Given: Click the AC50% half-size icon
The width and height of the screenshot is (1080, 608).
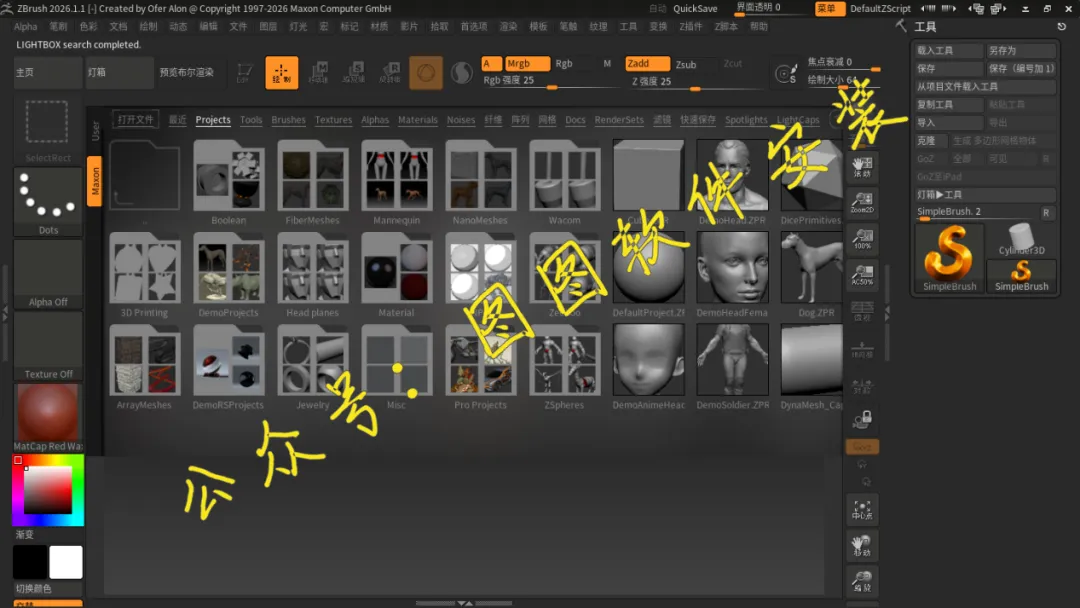Looking at the screenshot, I should click(862, 275).
